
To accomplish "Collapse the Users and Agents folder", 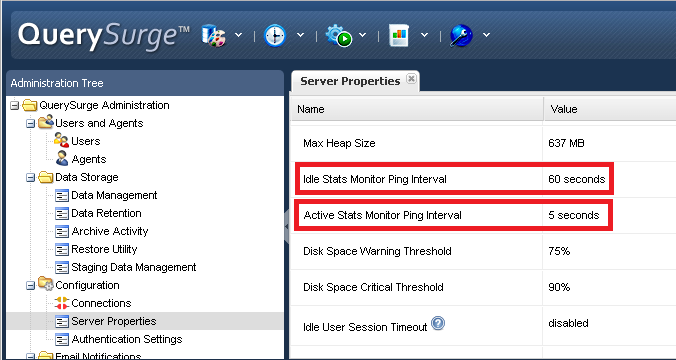I will [x=30, y=123].
